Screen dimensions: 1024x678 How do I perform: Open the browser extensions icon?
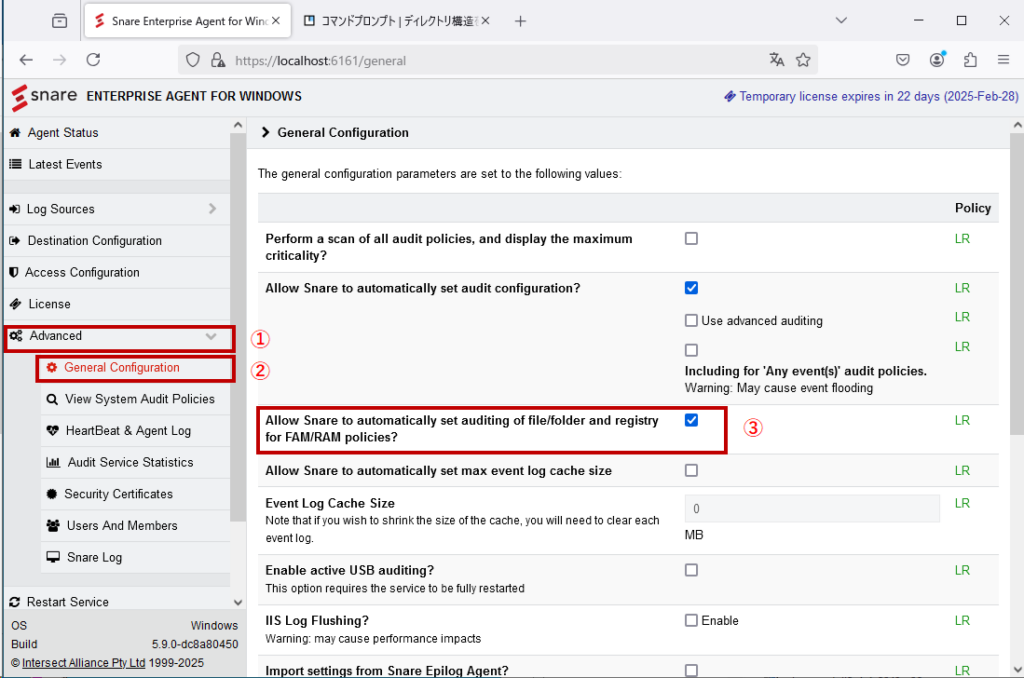pos(970,60)
